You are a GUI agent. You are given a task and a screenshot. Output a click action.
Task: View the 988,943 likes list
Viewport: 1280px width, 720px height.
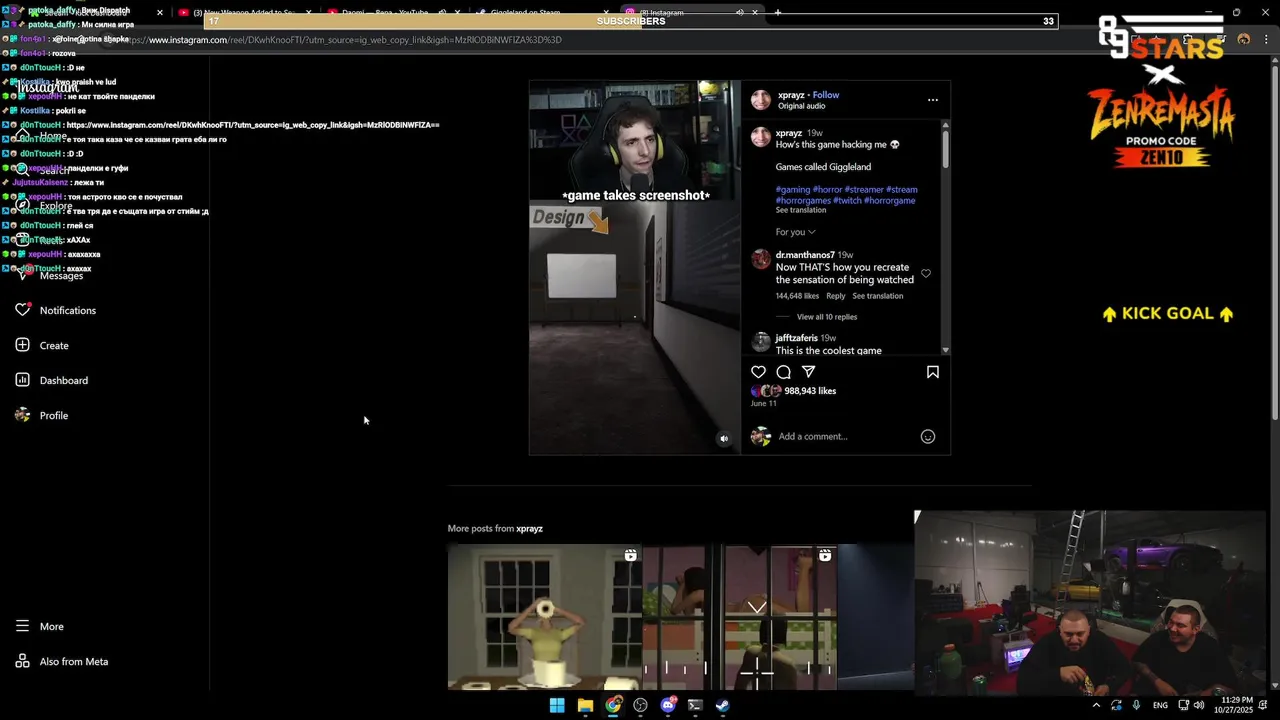click(810, 391)
